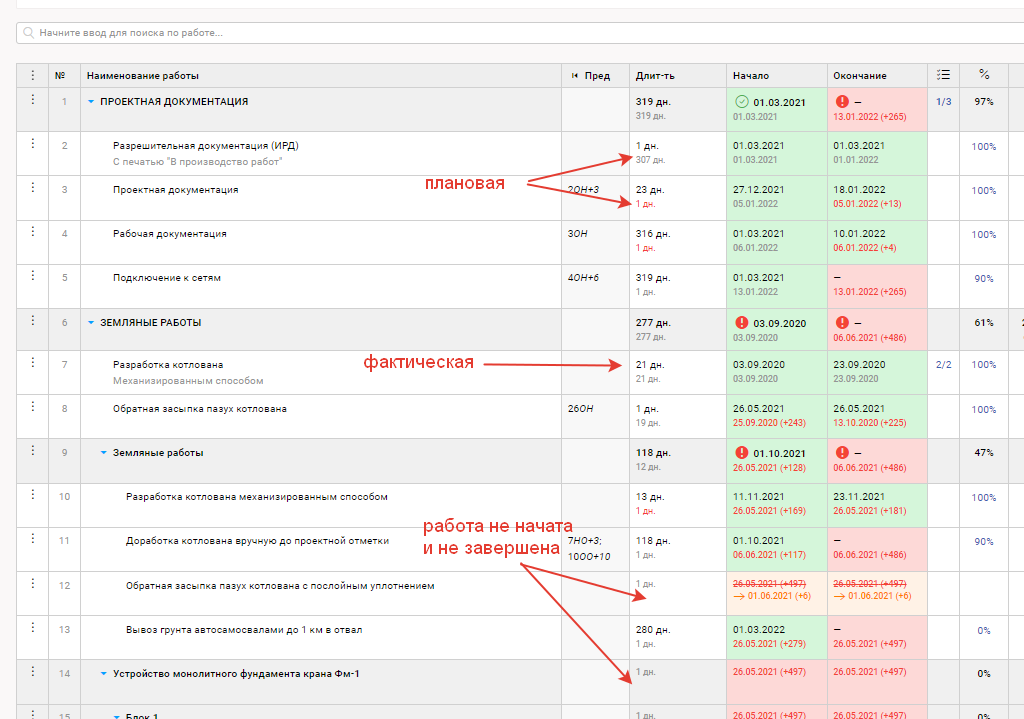Open the table header three-dot menu
Image resolution: width=1024 pixels, height=719 pixels.
click(x=32, y=75)
